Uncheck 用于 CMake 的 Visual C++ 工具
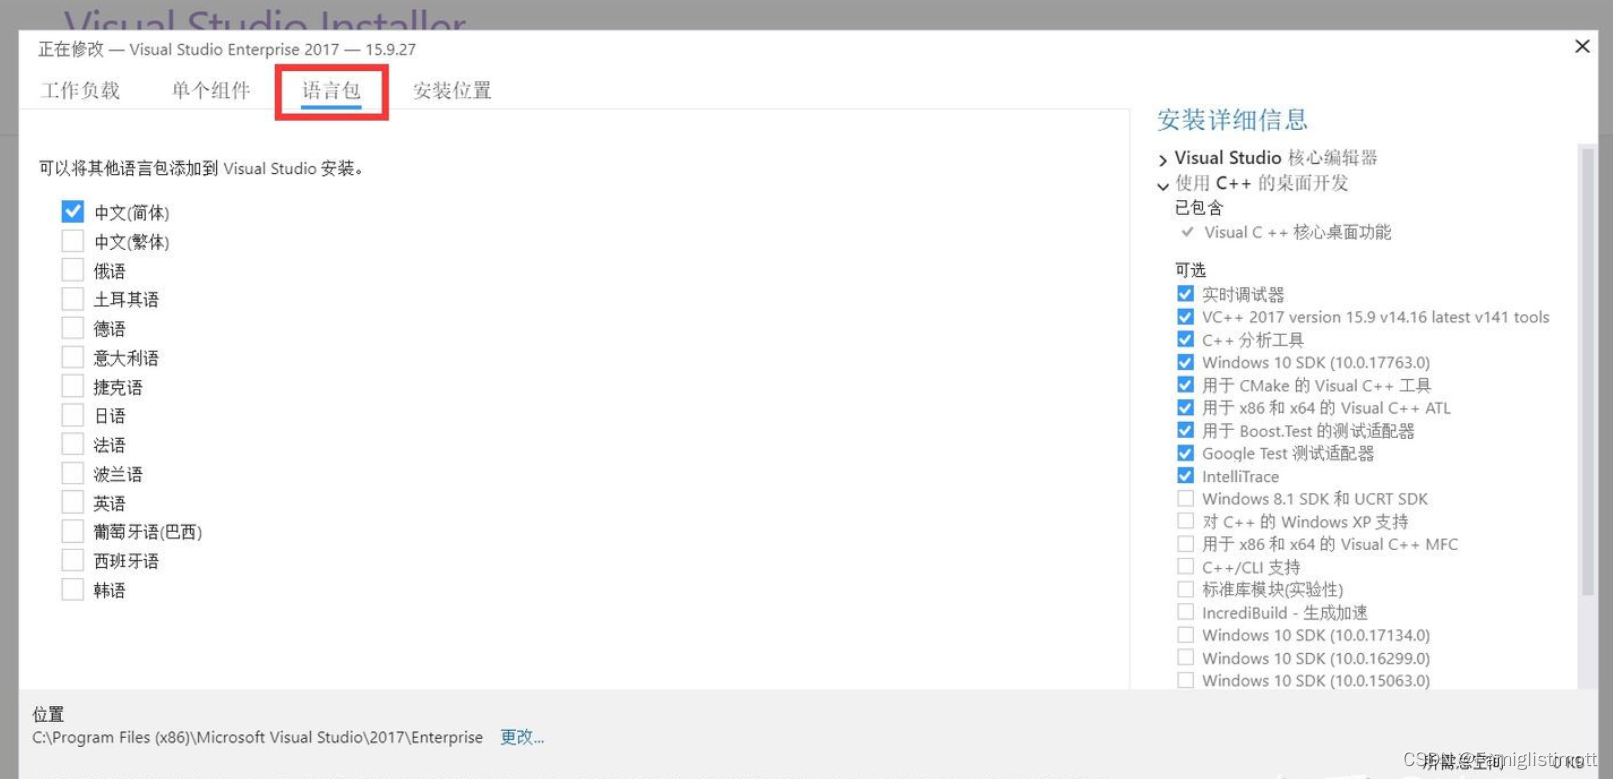This screenshot has height=779, width=1613. tap(1185, 385)
